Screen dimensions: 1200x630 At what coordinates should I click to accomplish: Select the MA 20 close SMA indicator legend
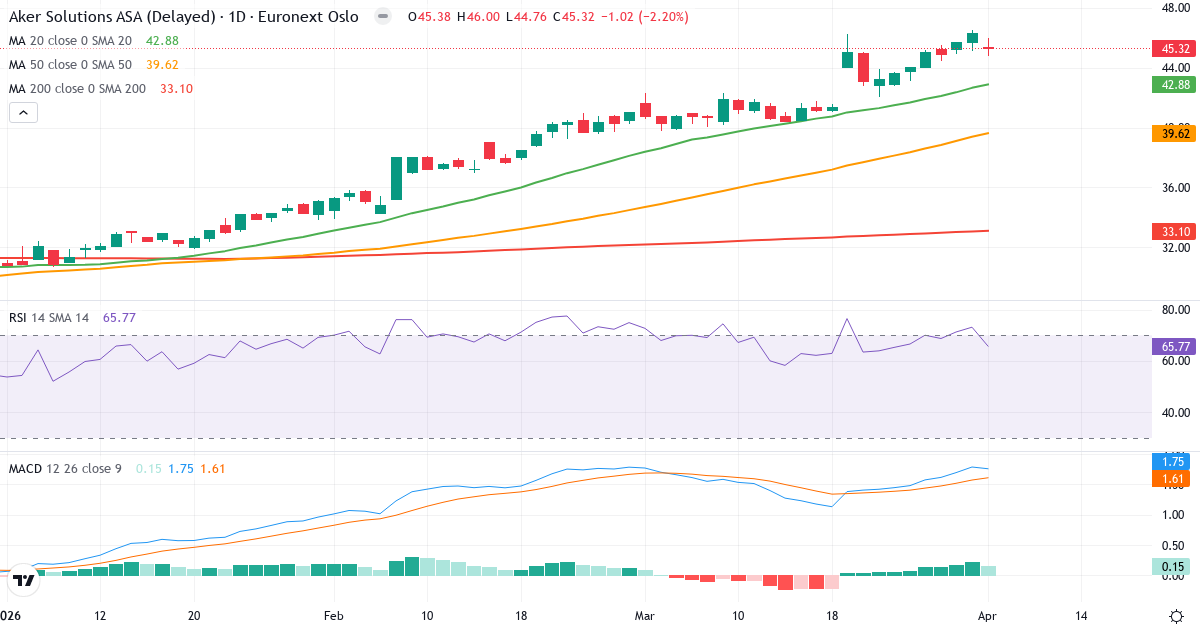(x=70, y=41)
